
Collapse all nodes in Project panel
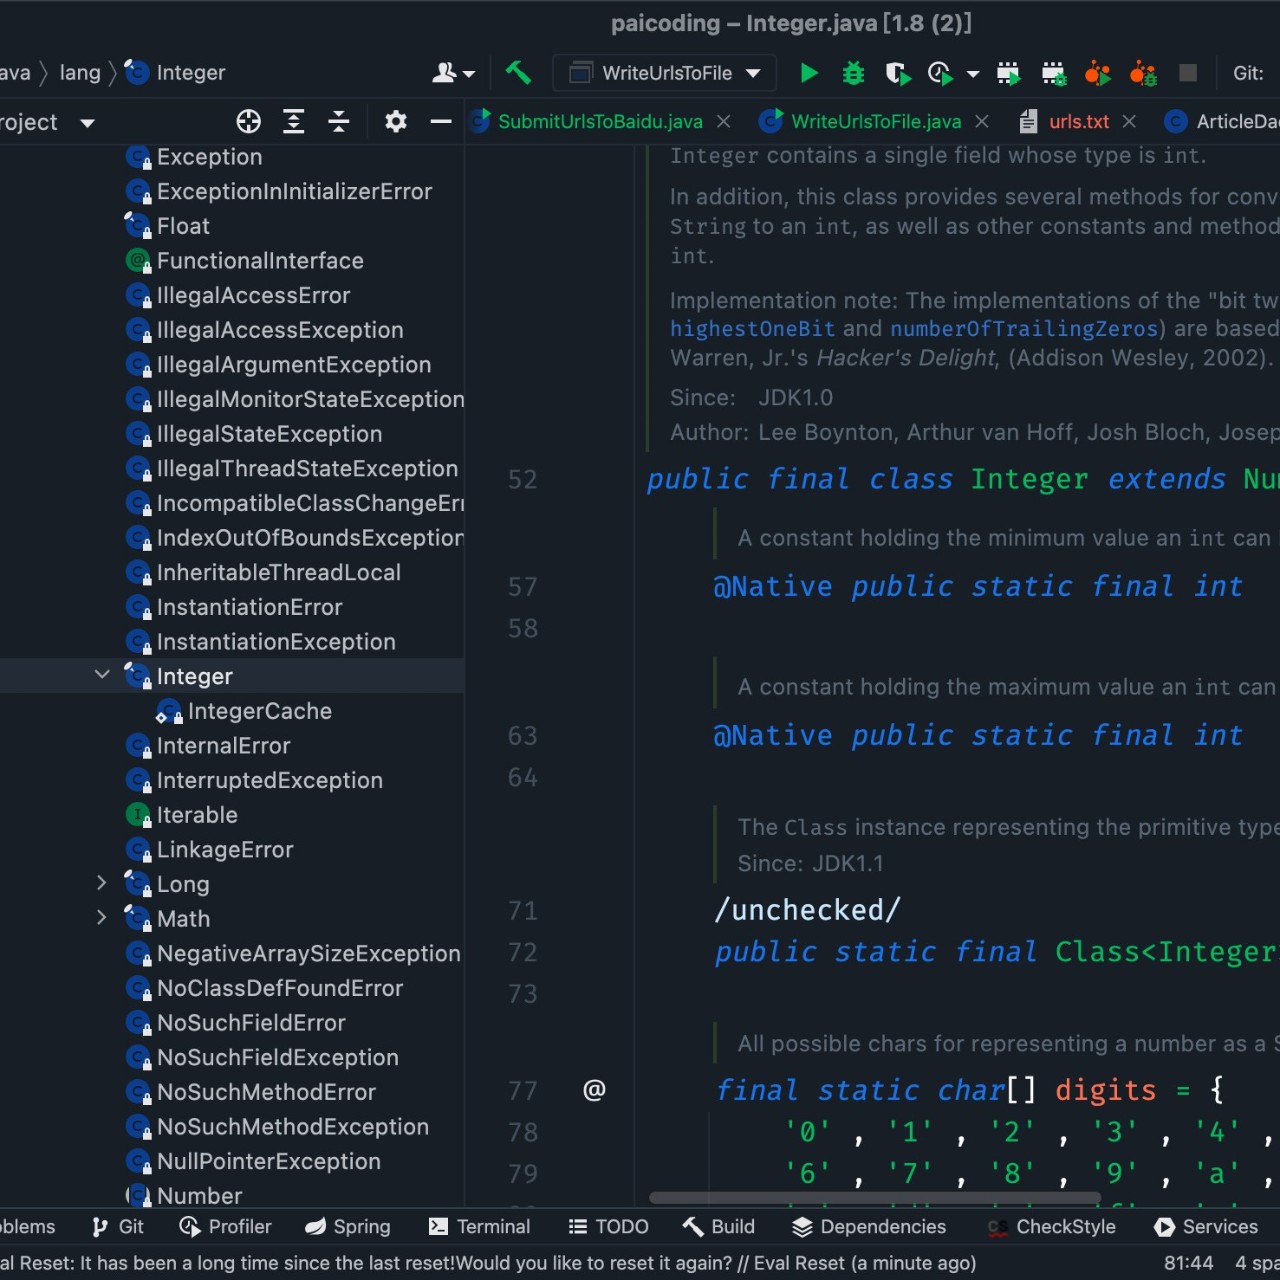tap(339, 122)
